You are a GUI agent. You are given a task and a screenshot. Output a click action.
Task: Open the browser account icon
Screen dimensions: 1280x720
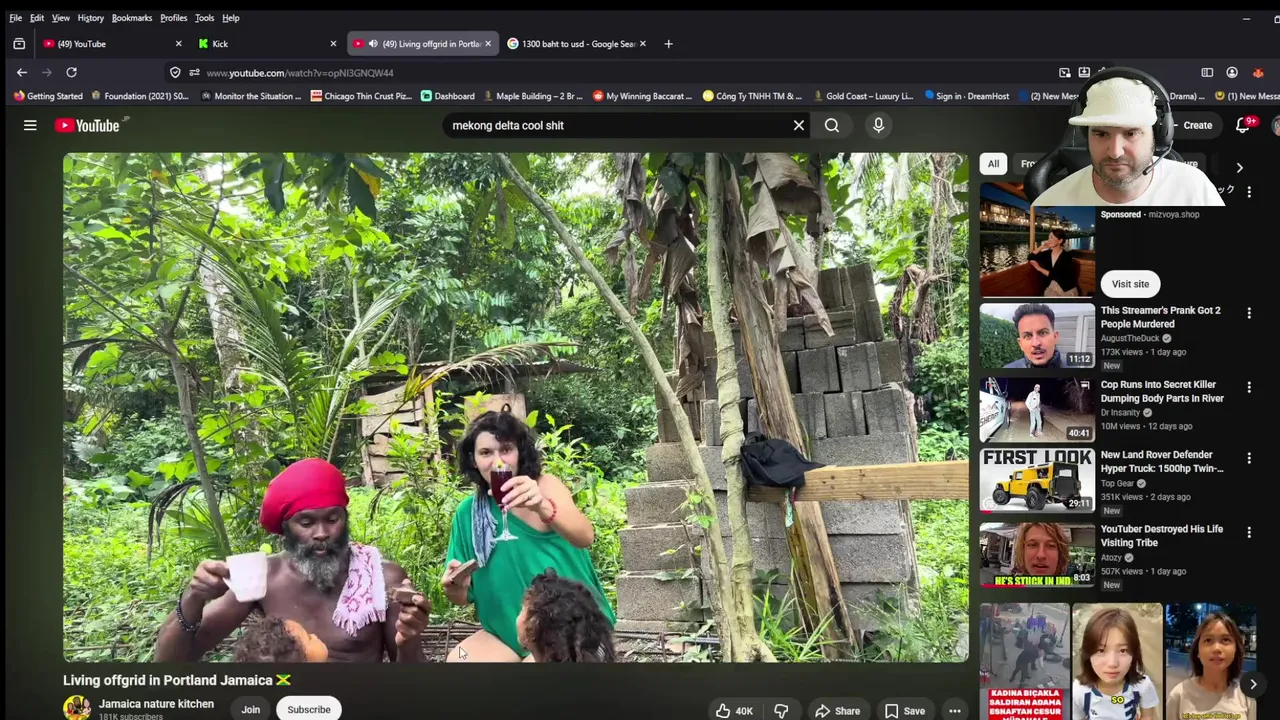click(x=1232, y=72)
